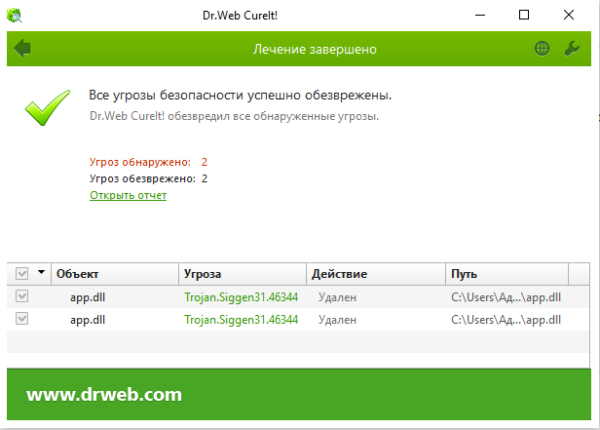Maximize the Dr.Web CureIt! window
600x430 pixels.
pos(524,15)
